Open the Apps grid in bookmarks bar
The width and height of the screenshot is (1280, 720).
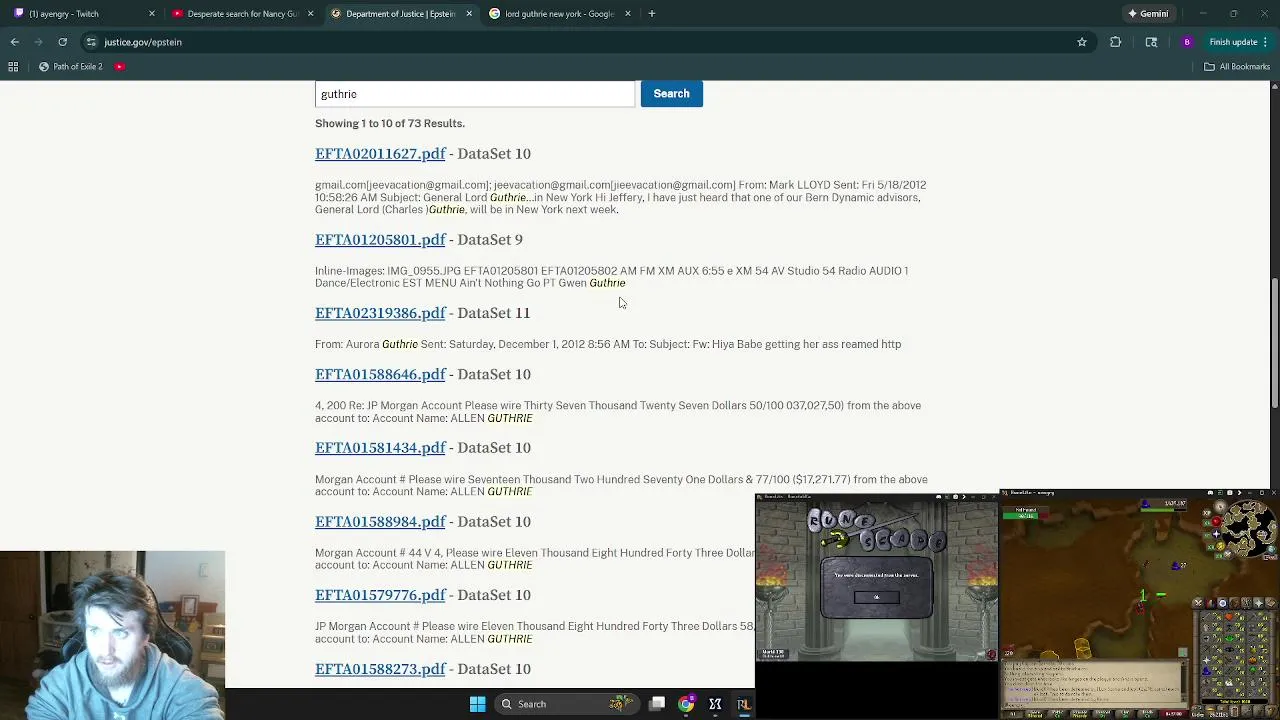point(13,67)
